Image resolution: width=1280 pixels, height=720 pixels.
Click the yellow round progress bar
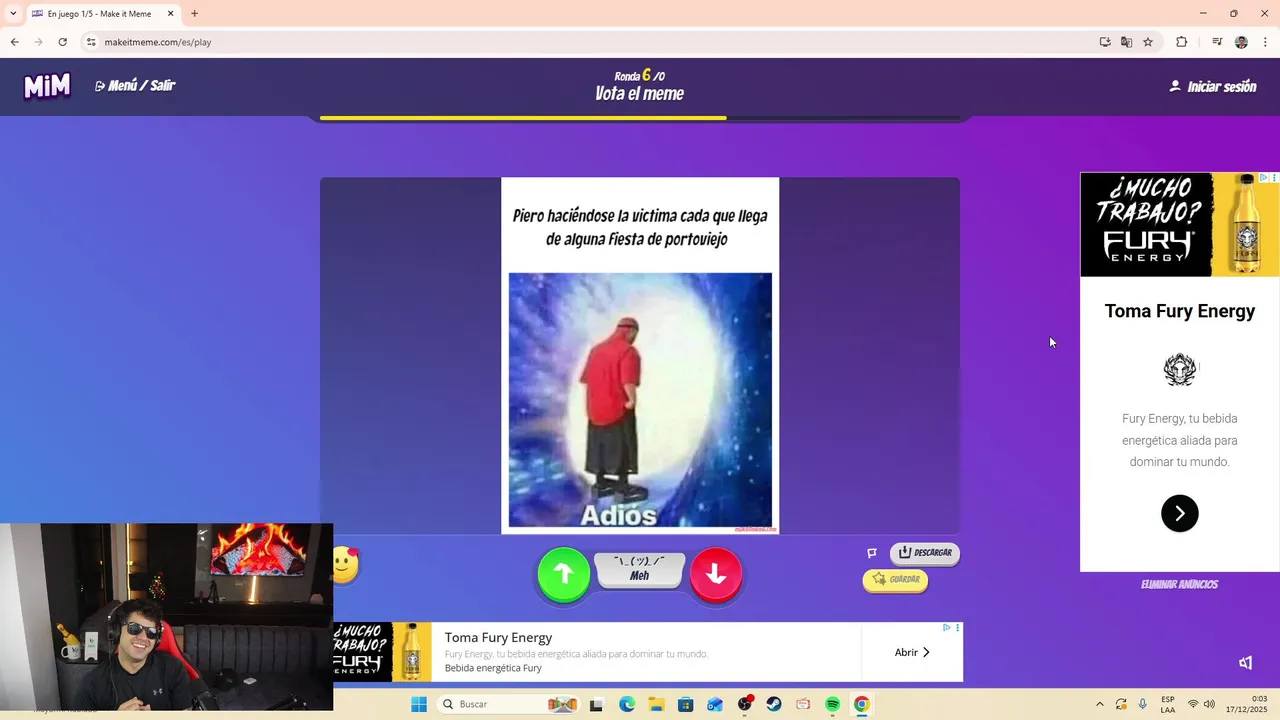click(523, 118)
